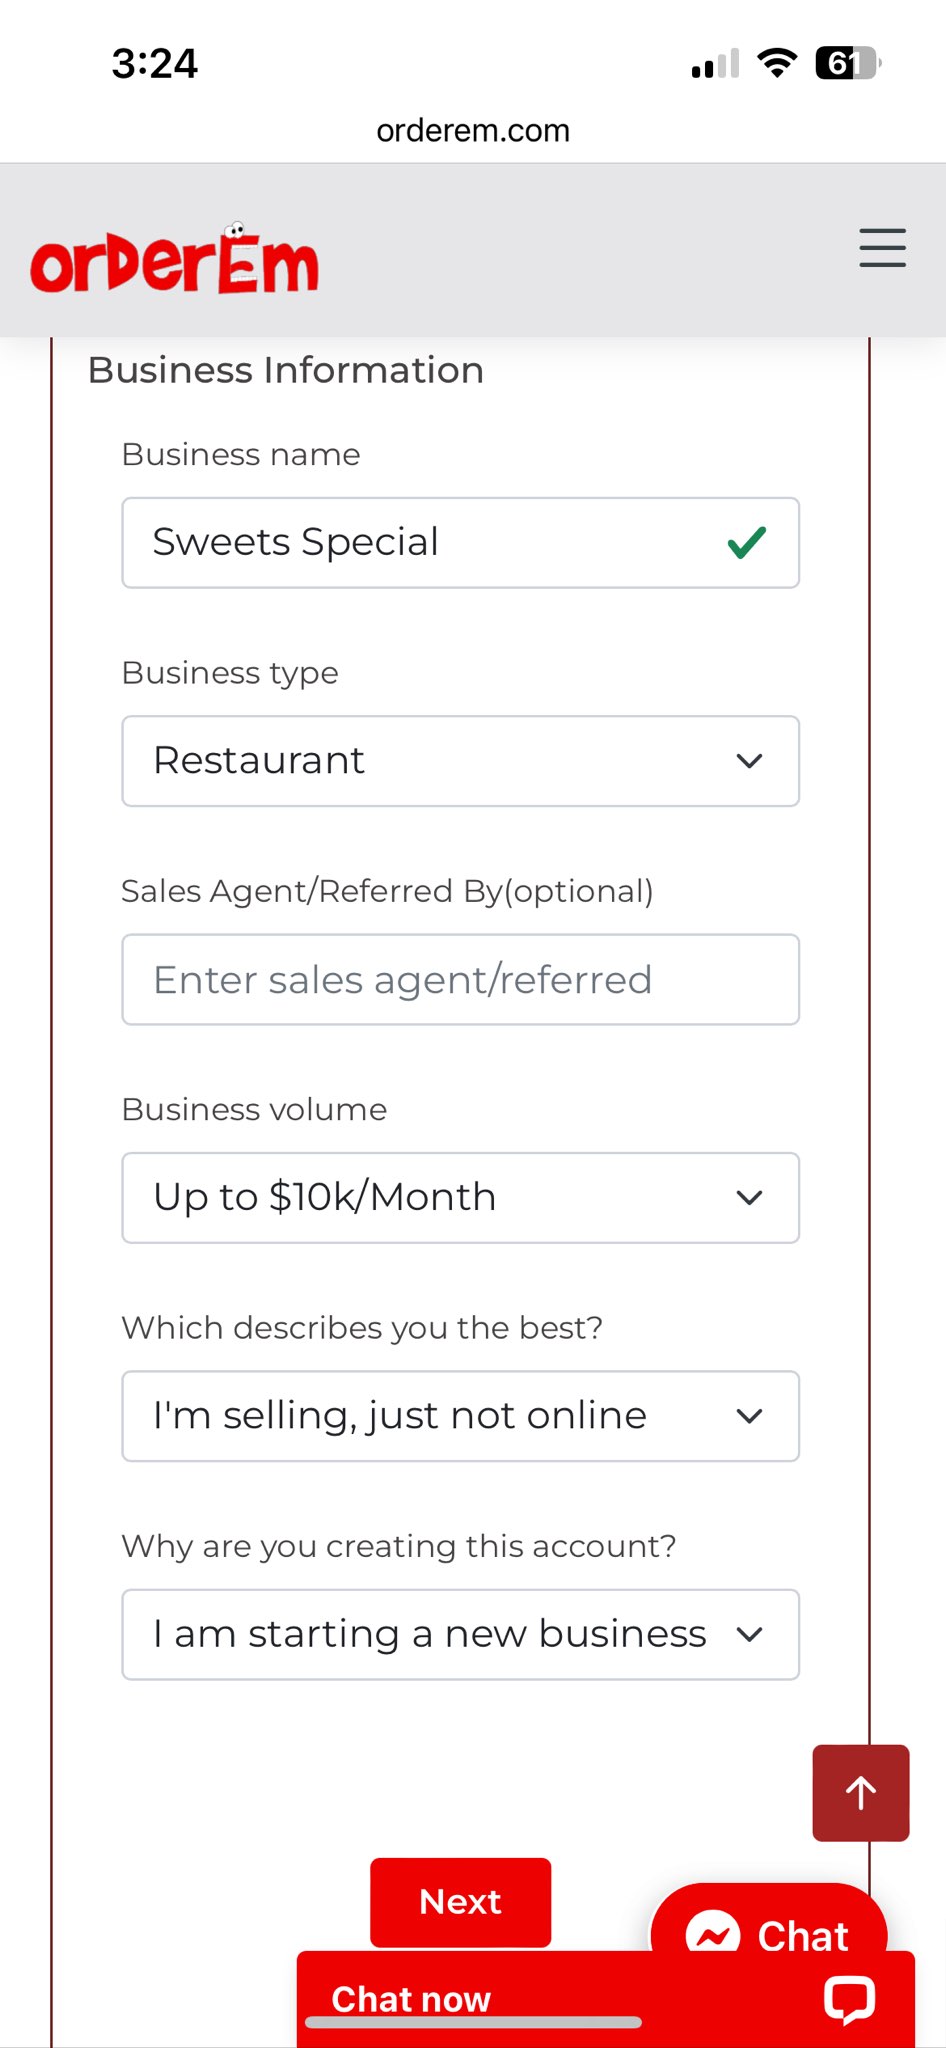946x2048 pixels.
Task: Open the 'Why are you creating' dropdown
Action: (x=460, y=1635)
